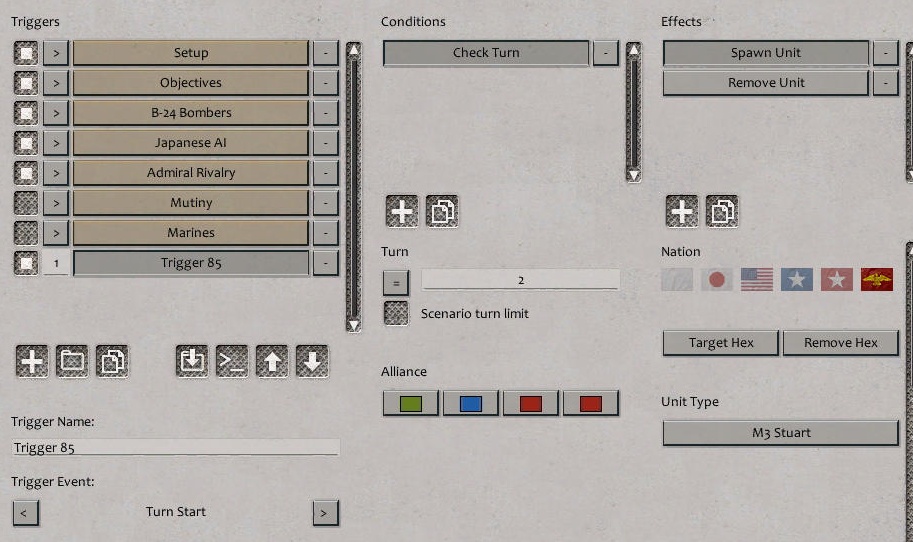Expand the Admiral Rivalry group

[56, 173]
